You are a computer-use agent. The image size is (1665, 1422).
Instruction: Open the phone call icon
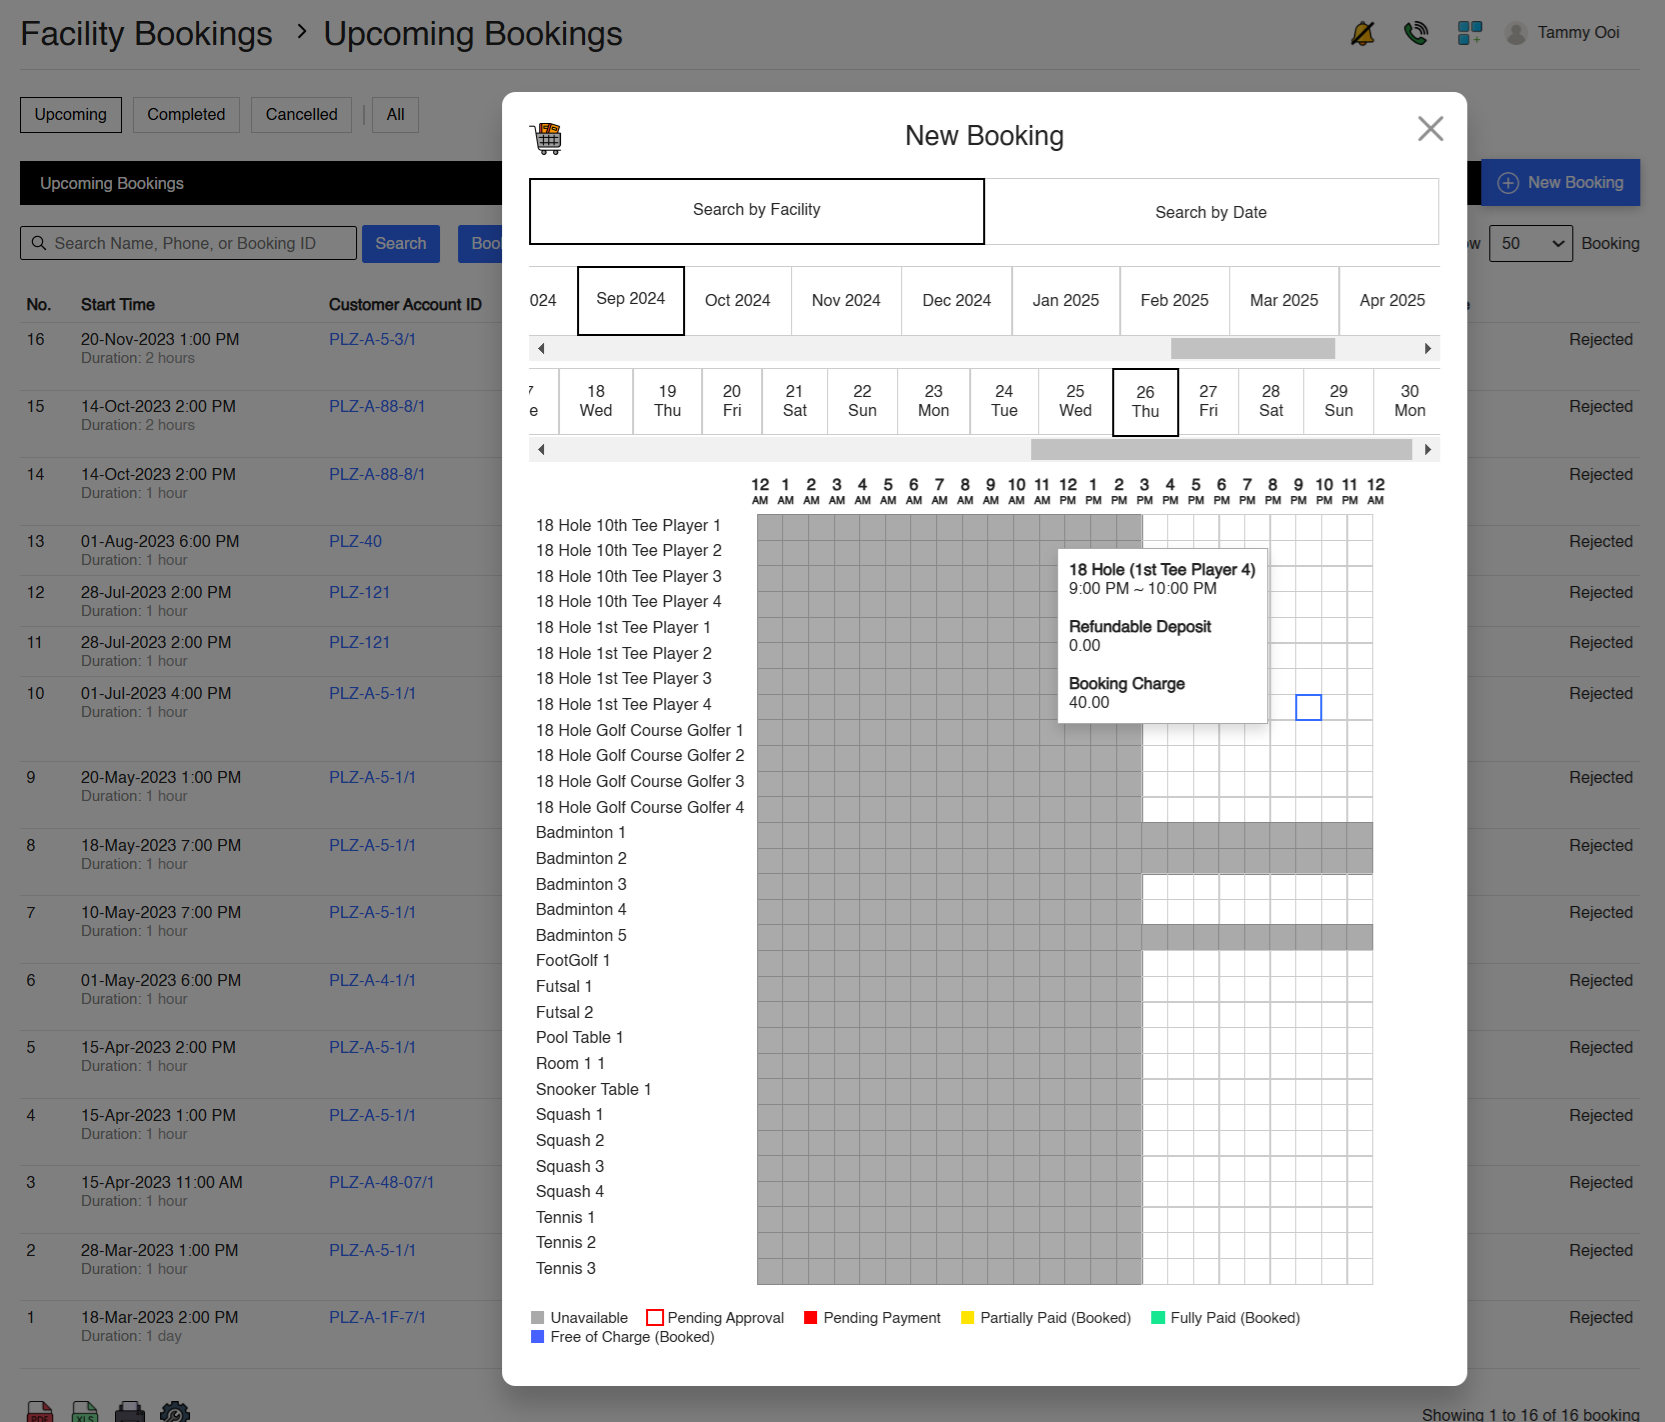[1416, 32]
